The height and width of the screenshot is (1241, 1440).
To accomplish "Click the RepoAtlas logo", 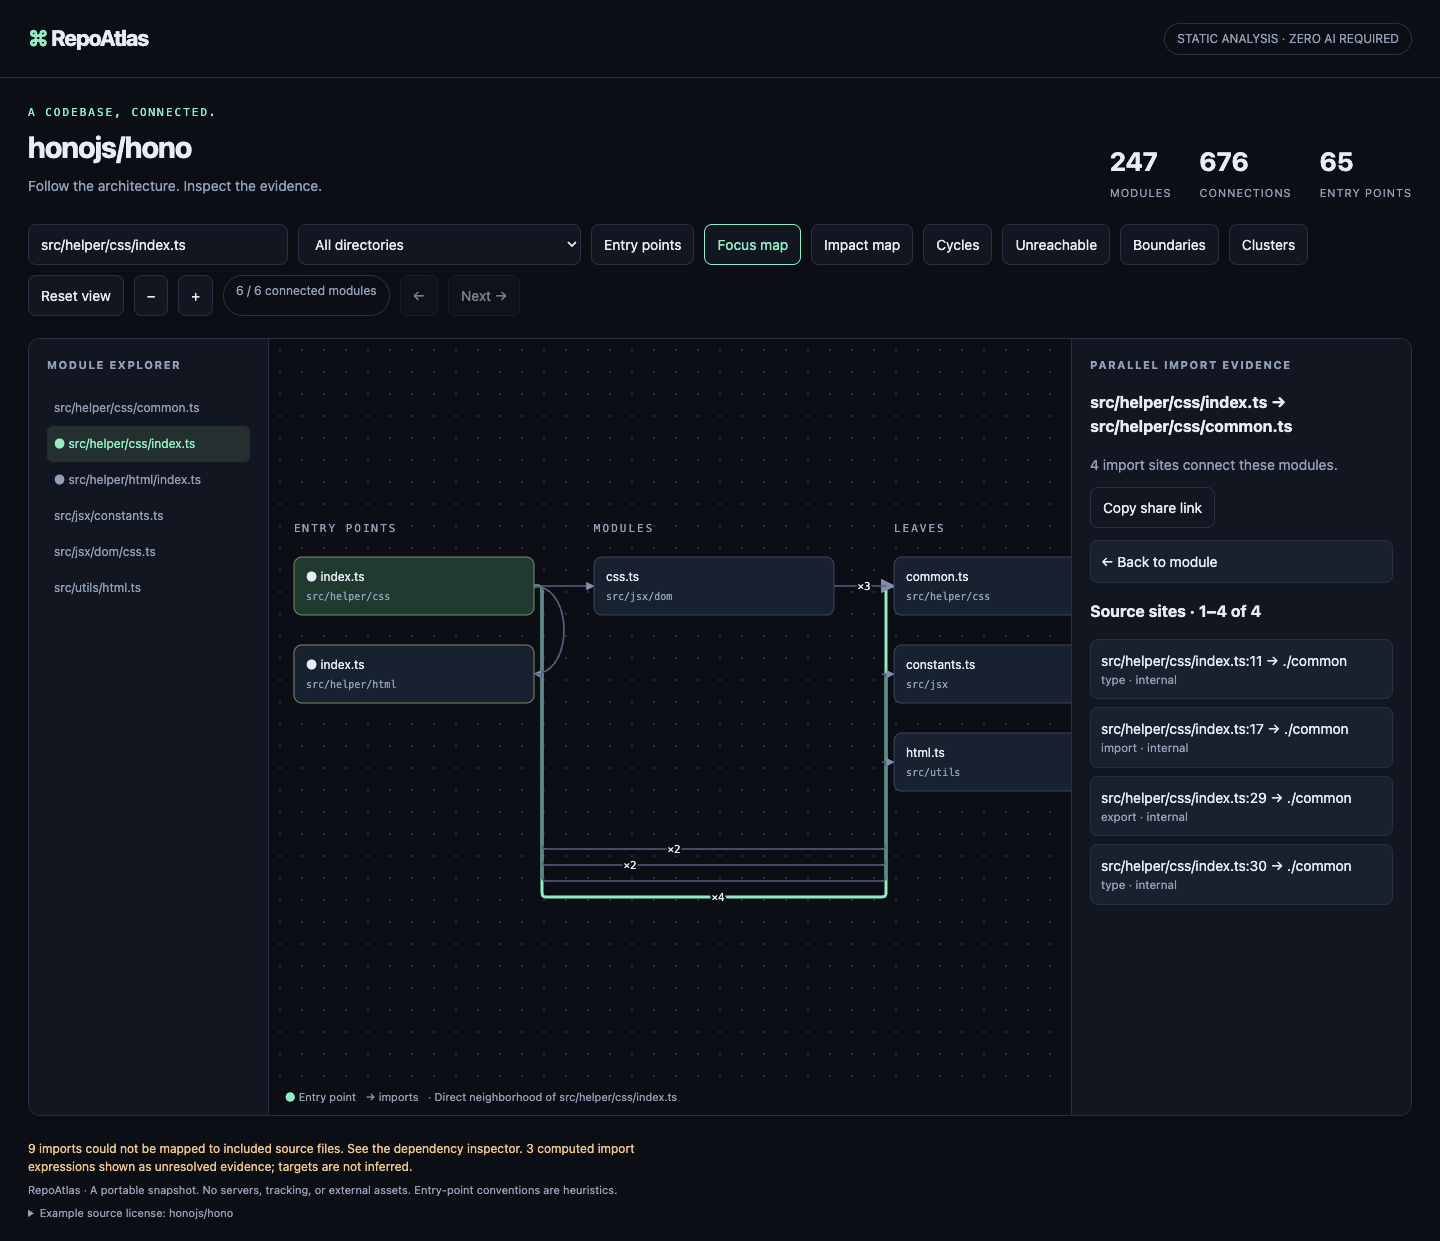I will (89, 39).
